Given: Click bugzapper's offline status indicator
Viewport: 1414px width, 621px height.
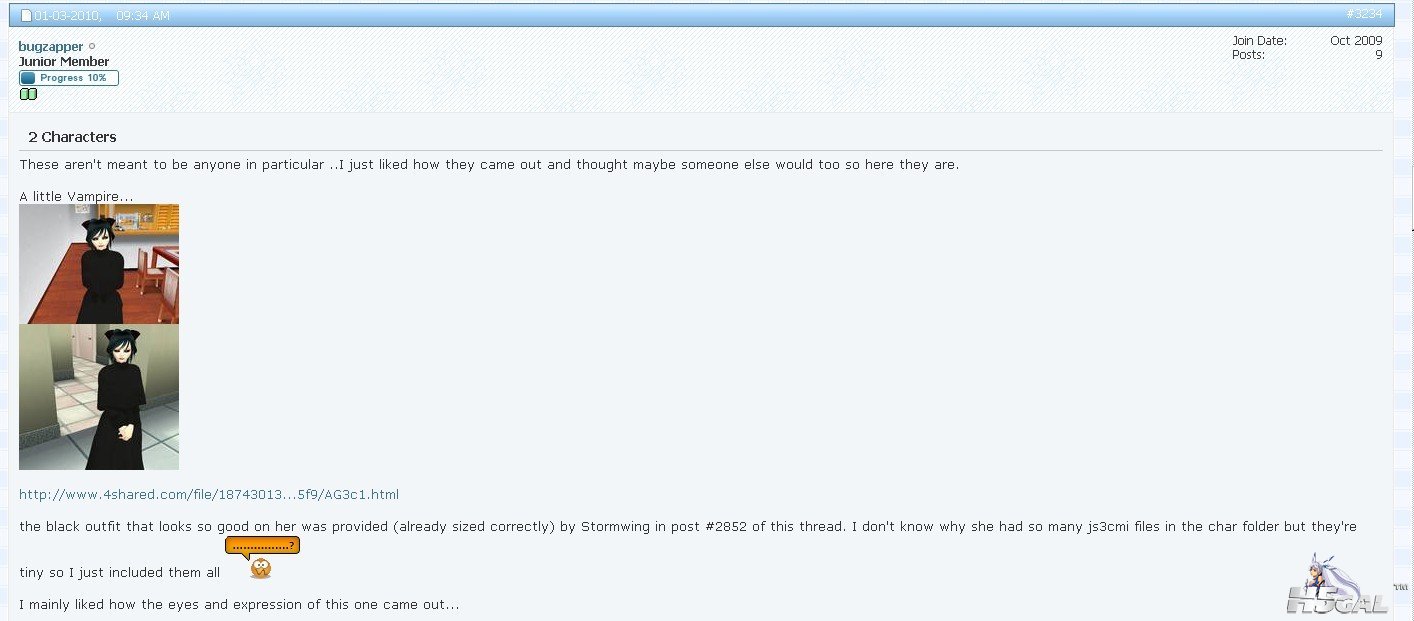Looking at the screenshot, I should click(92, 46).
